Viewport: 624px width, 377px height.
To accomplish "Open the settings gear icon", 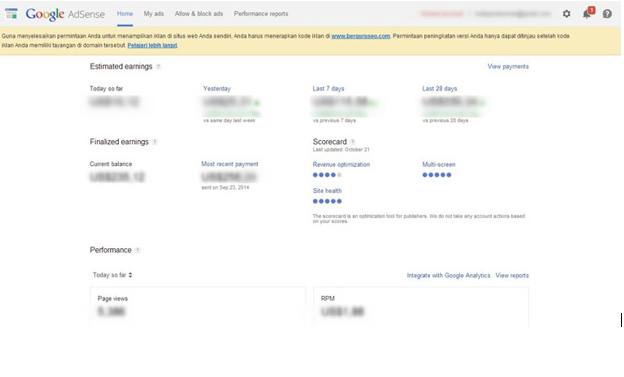I will pos(566,14).
